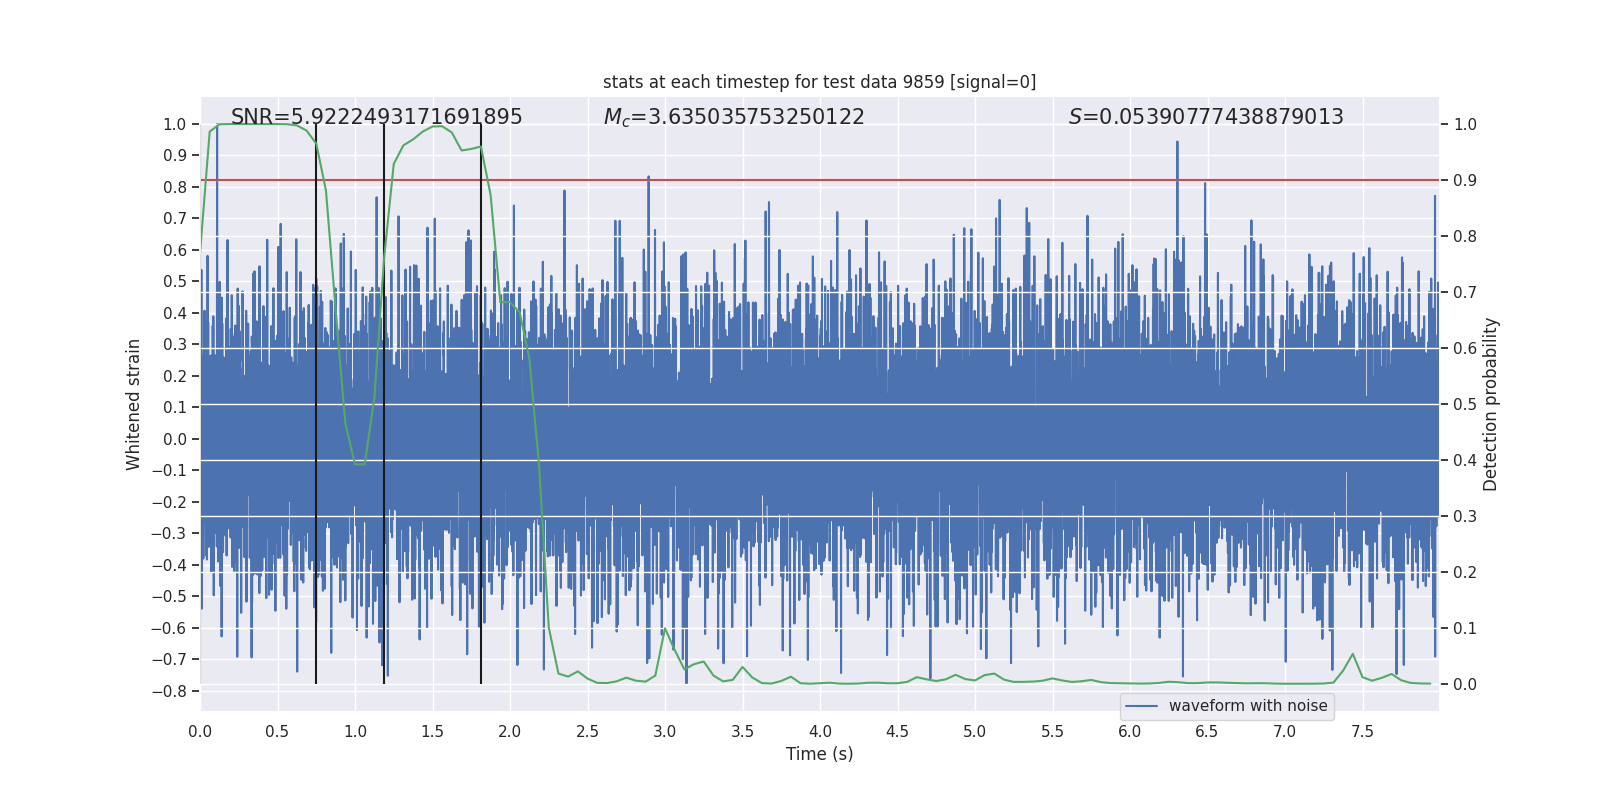
Task: Click the −0.8 tick on left axis
Action: [x=175, y=691]
